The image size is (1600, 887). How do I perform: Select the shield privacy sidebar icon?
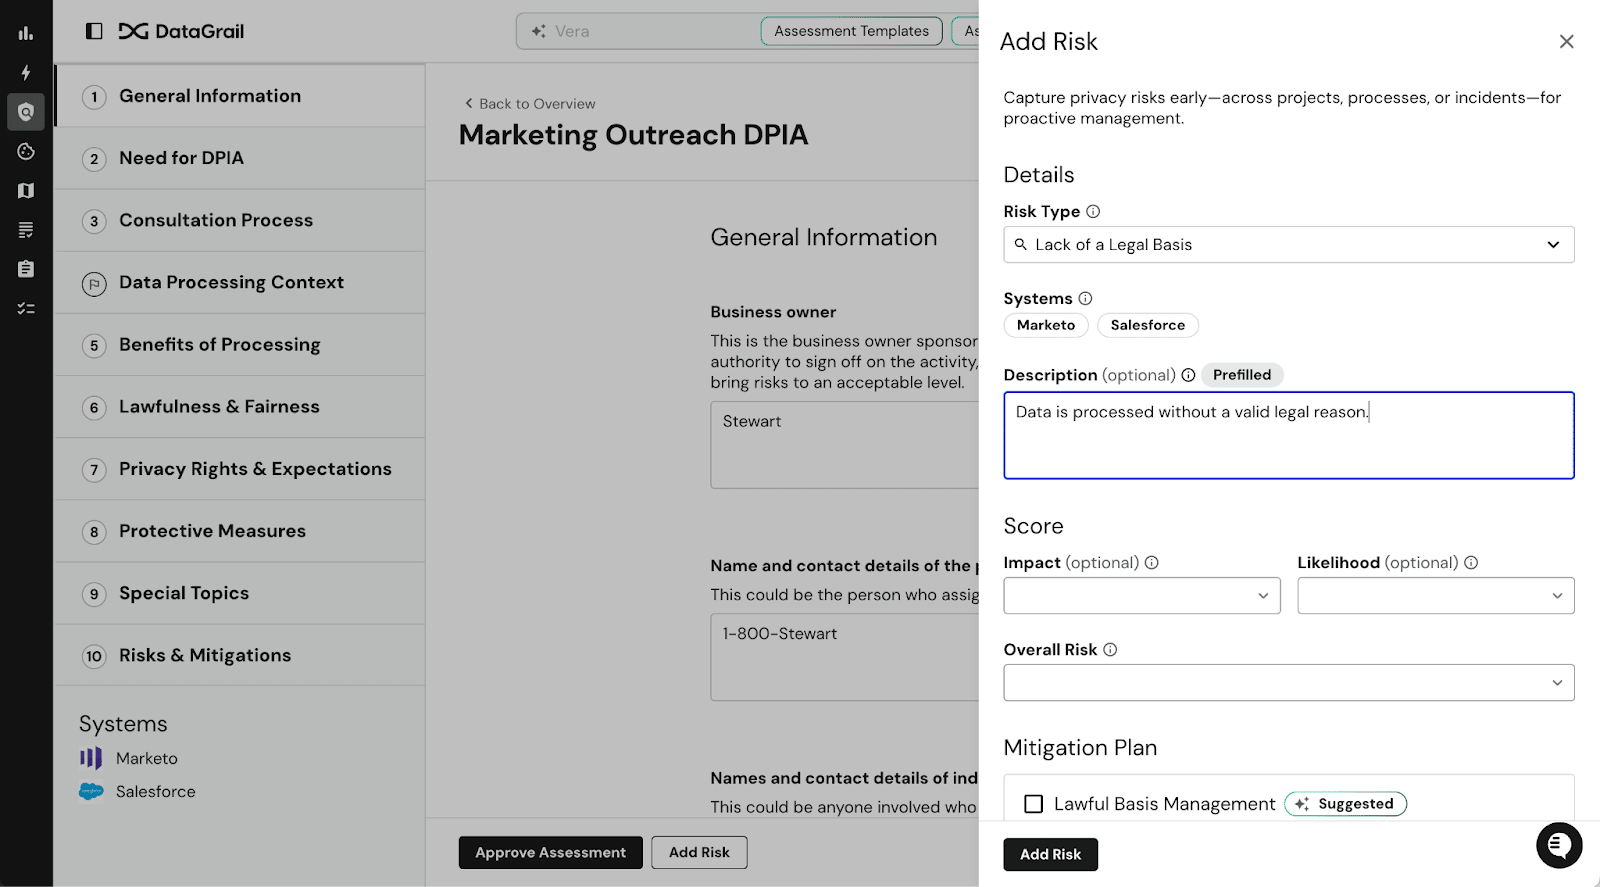tap(26, 112)
